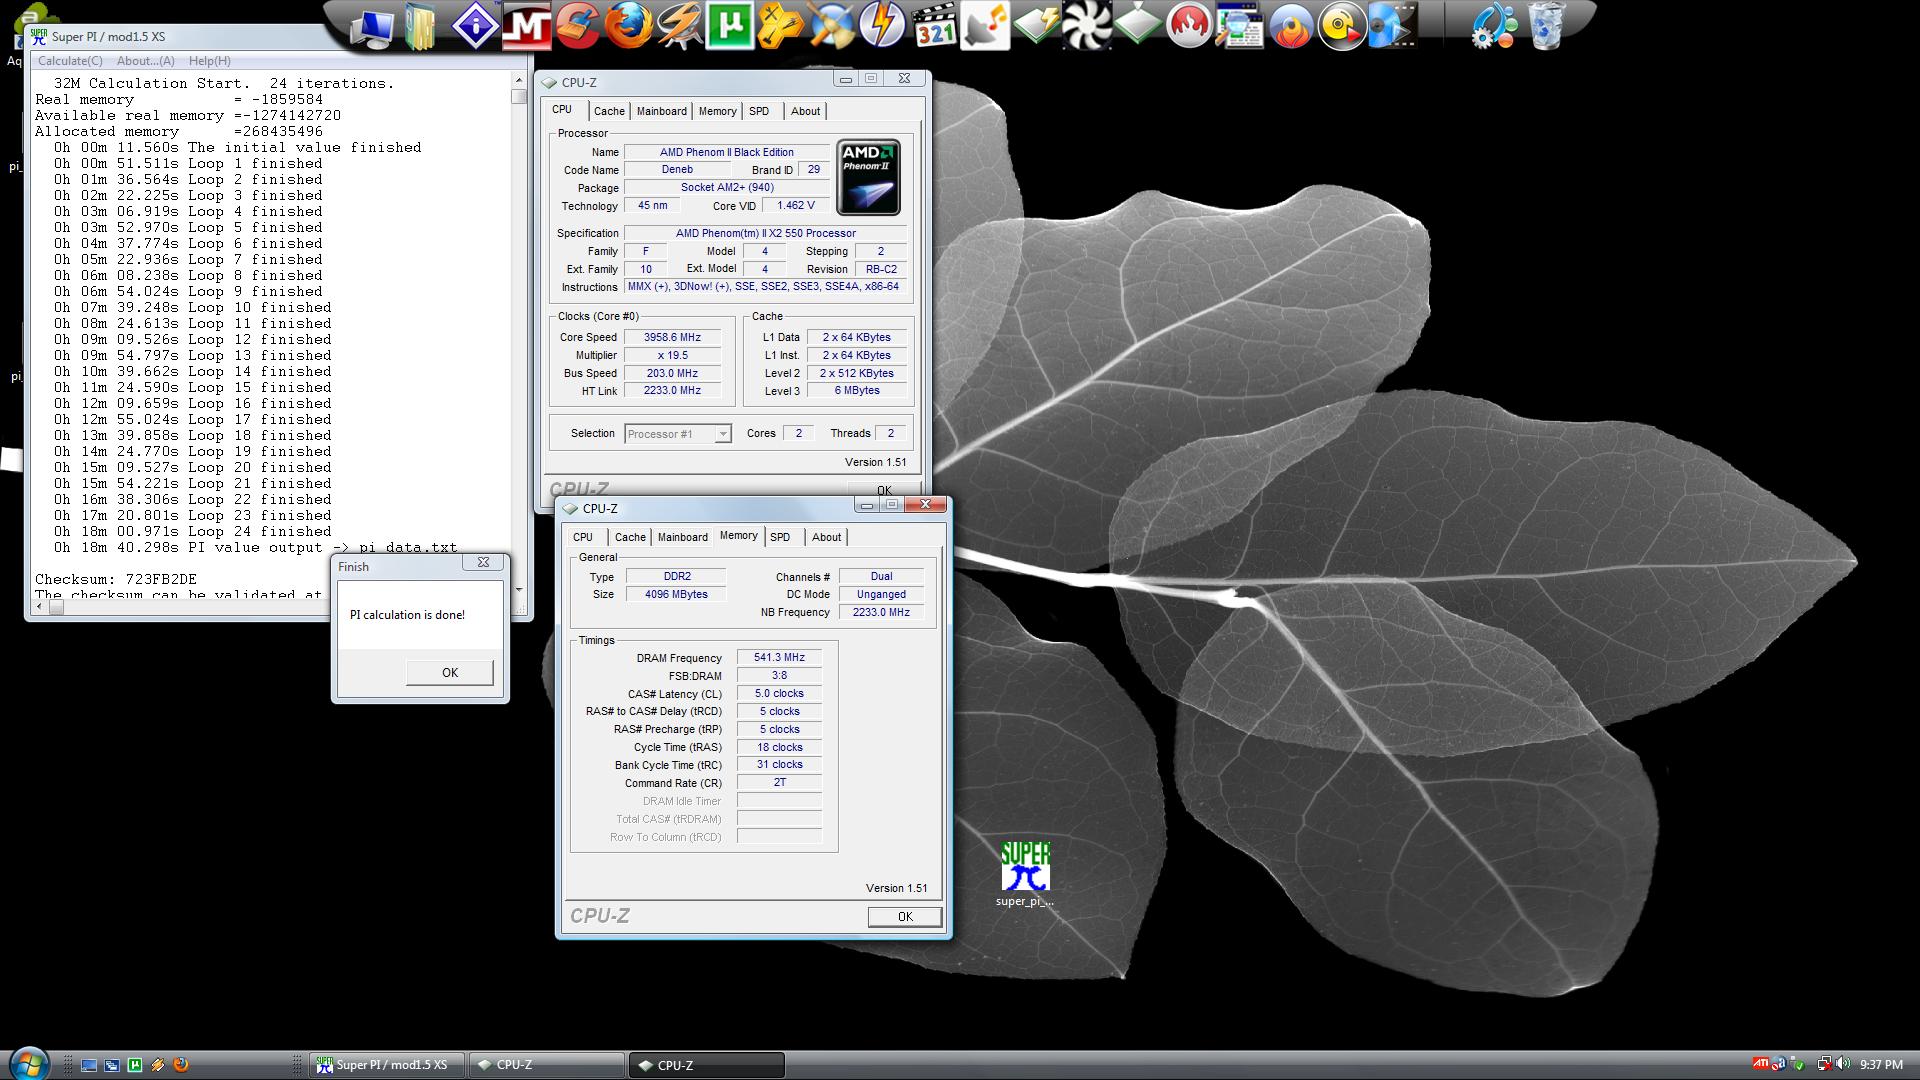This screenshot has height=1080, width=1920.
Task: Open the super_pi desktop shortcut icon
Action: [x=1025, y=874]
